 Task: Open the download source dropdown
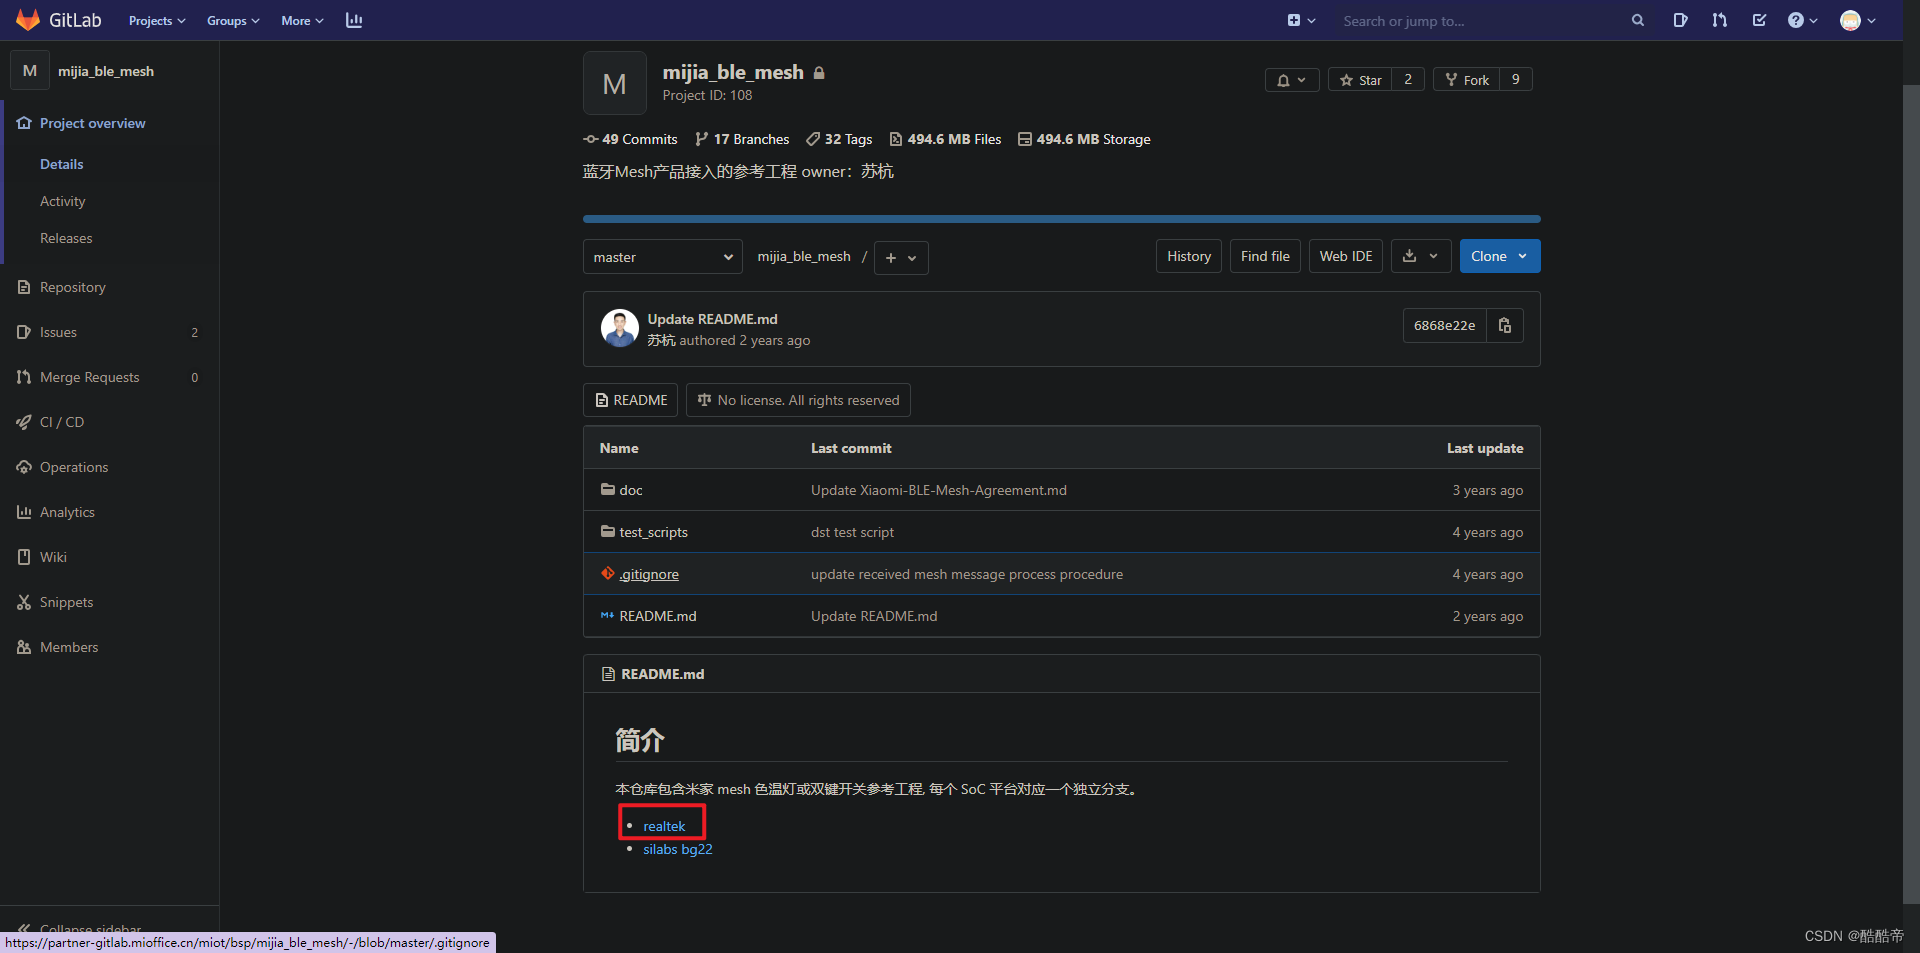(1421, 256)
